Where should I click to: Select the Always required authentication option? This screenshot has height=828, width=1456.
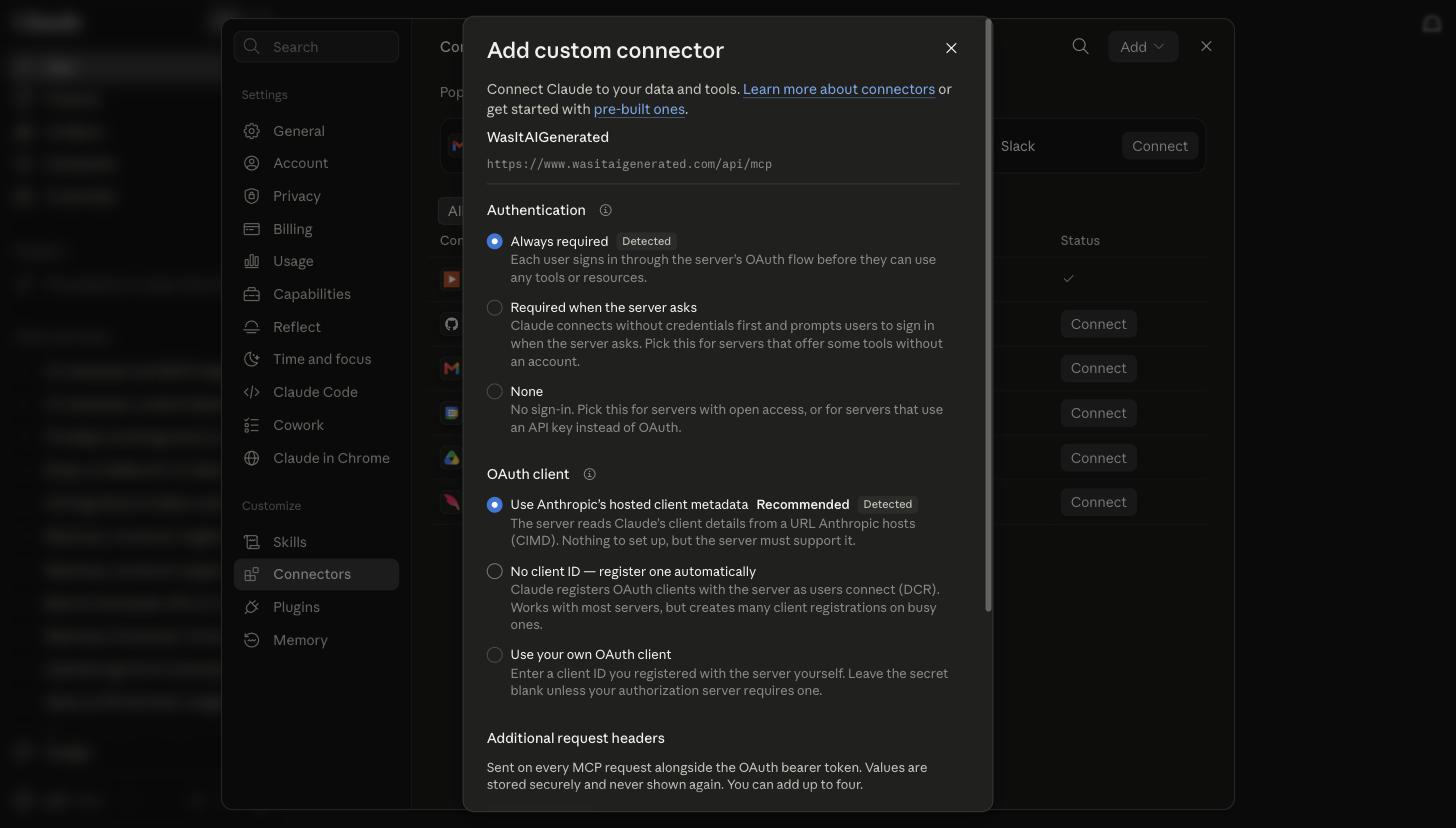pyautogui.click(x=495, y=241)
